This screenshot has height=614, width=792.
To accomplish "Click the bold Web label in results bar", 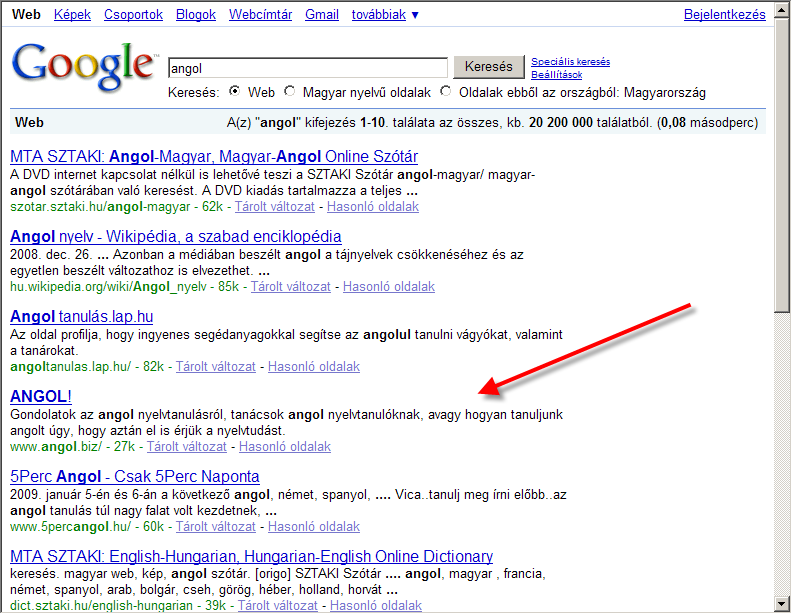I will click(29, 123).
